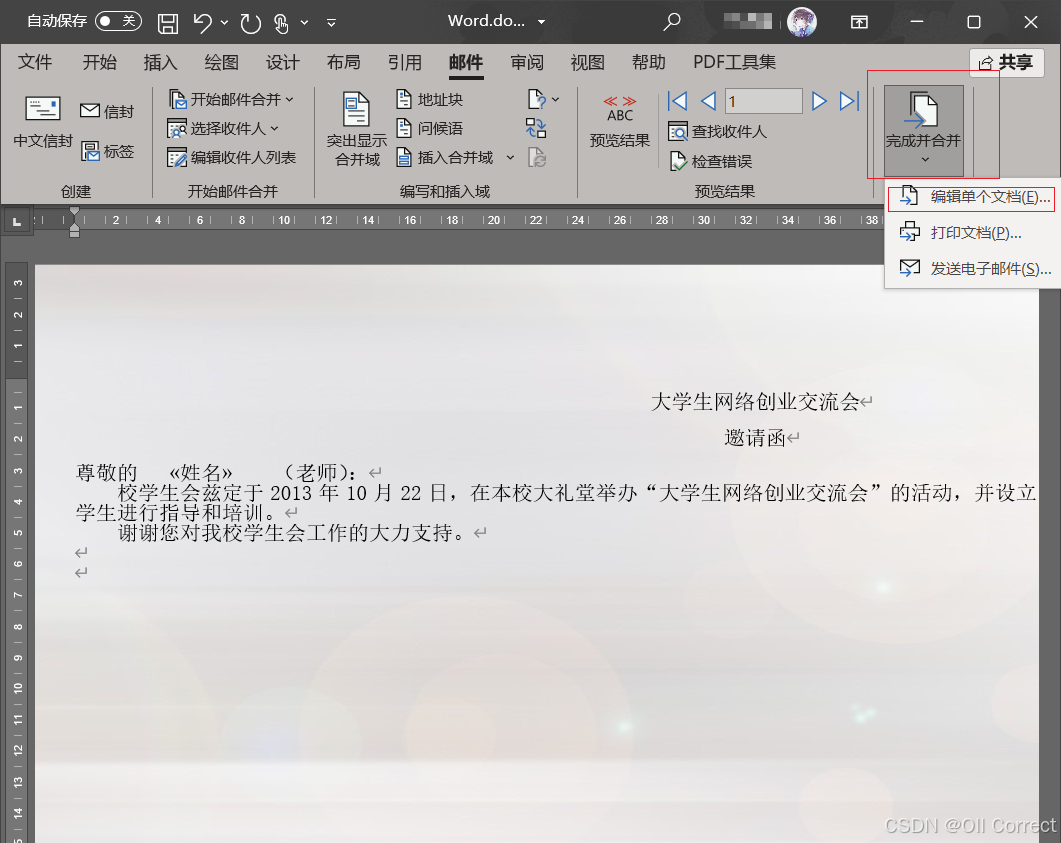Image resolution: width=1061 pixels, height=843 pixels.
Task: Create labels with 标签
Action: [x=107, y=151]
